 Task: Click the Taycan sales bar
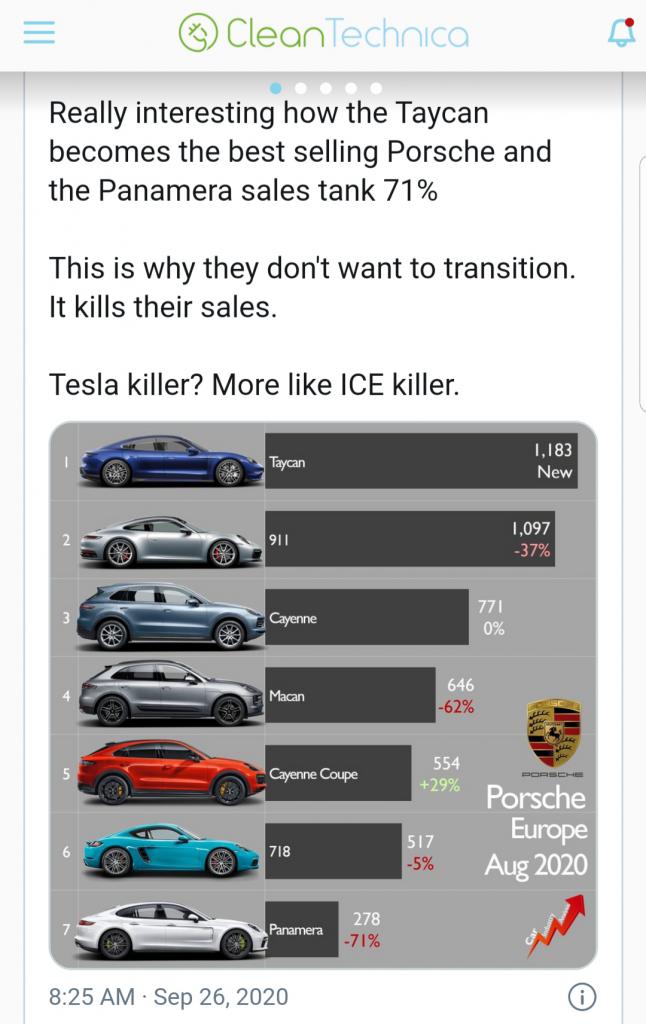tap(421, 461)
